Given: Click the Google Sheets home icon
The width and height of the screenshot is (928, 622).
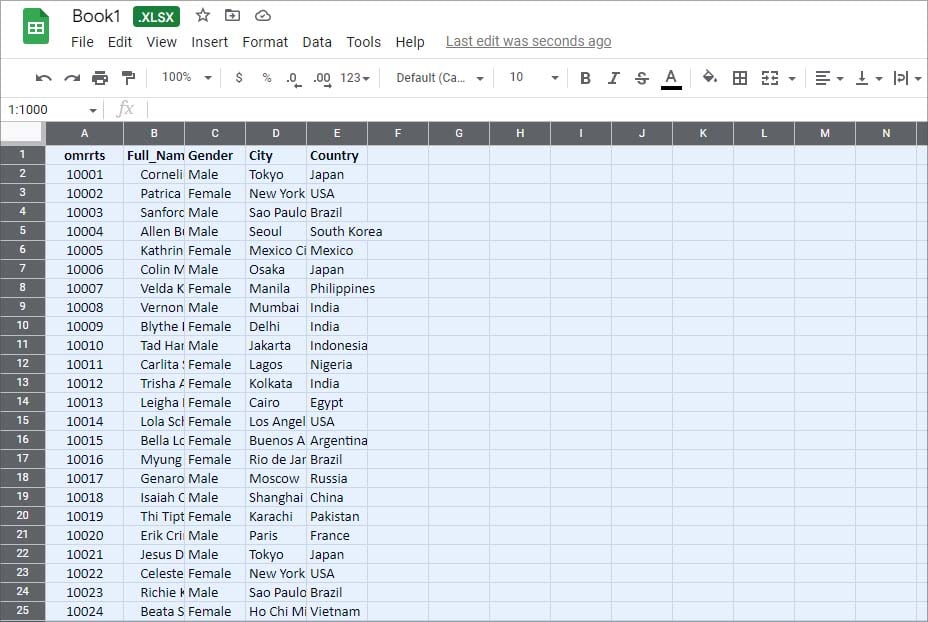Looking at the screenshot, I should click(36, 27).
